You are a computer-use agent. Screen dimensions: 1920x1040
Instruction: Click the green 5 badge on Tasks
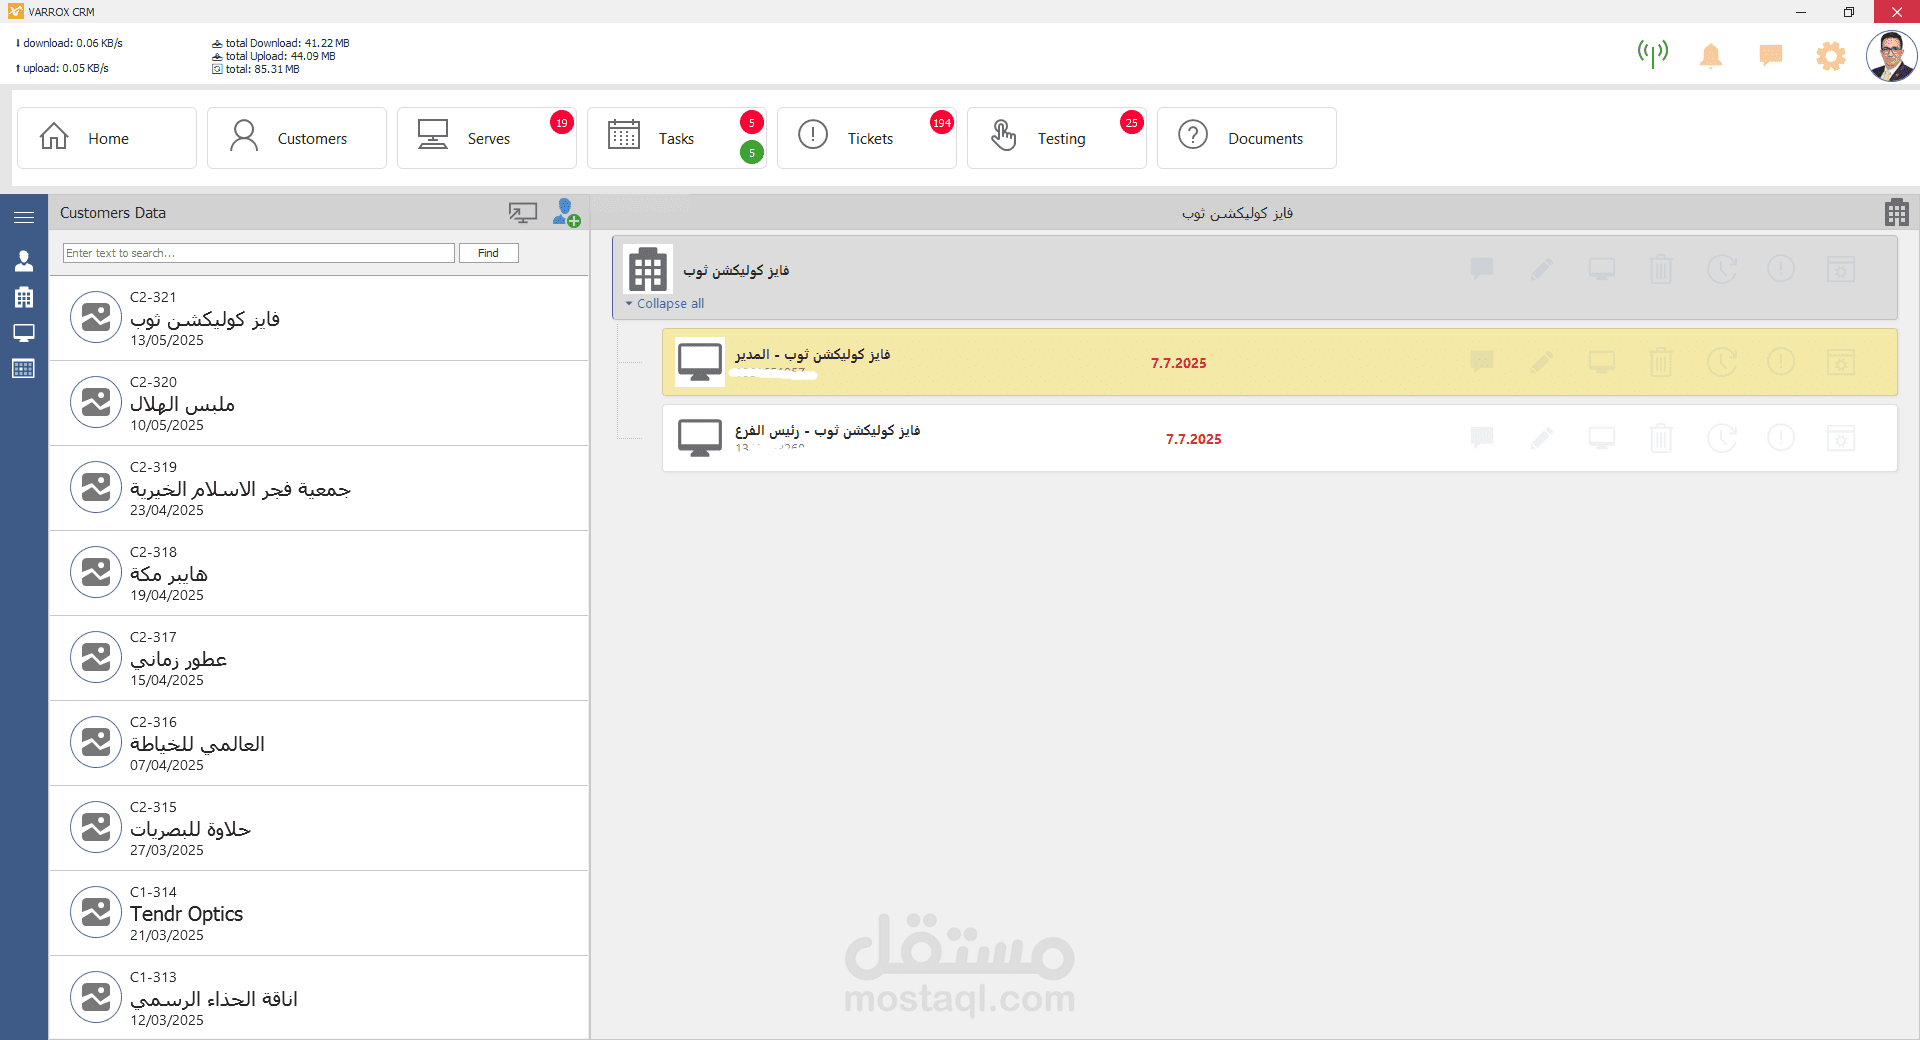[x=751, y=153]
